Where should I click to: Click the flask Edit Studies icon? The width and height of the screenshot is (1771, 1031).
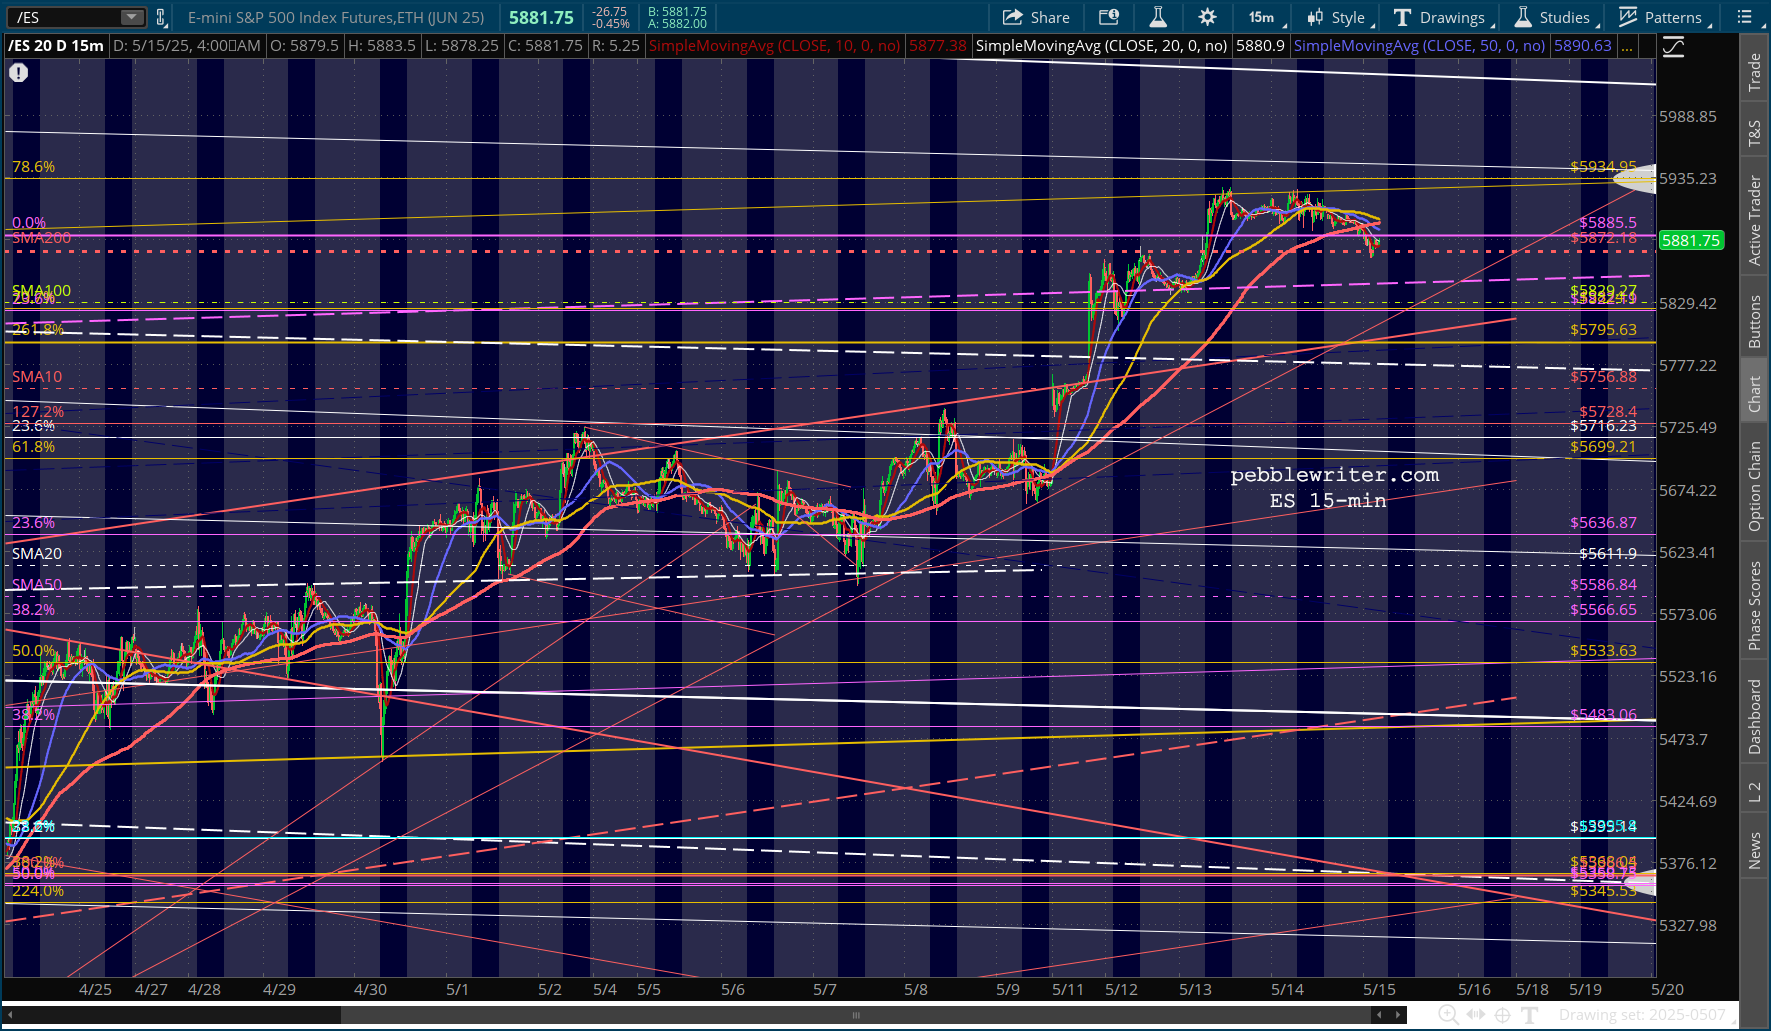point(1158,17)
